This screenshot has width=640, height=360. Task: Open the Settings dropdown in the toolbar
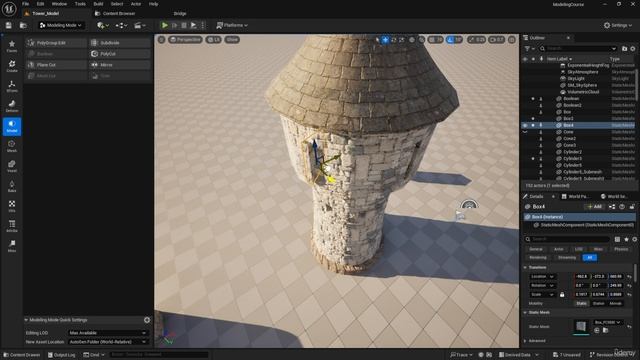[618, 25]
